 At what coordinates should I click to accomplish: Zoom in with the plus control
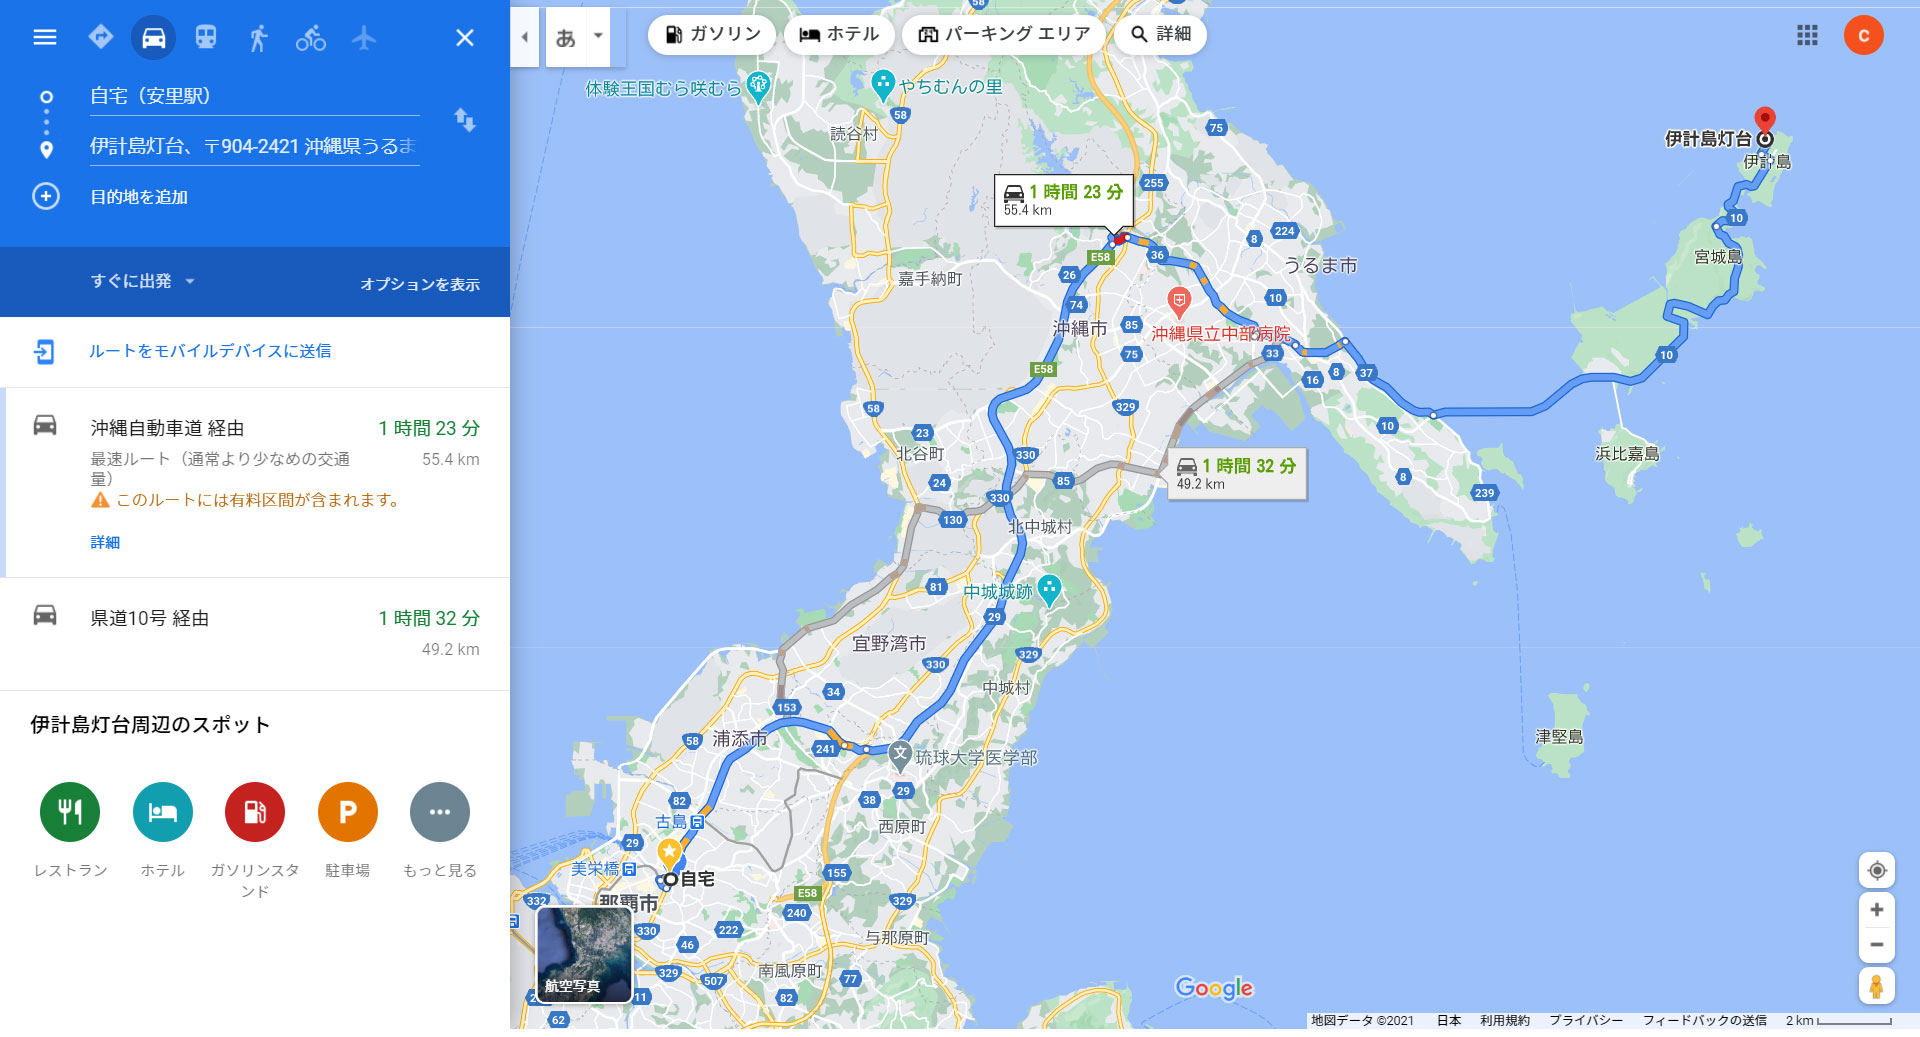coord(1877,910)
